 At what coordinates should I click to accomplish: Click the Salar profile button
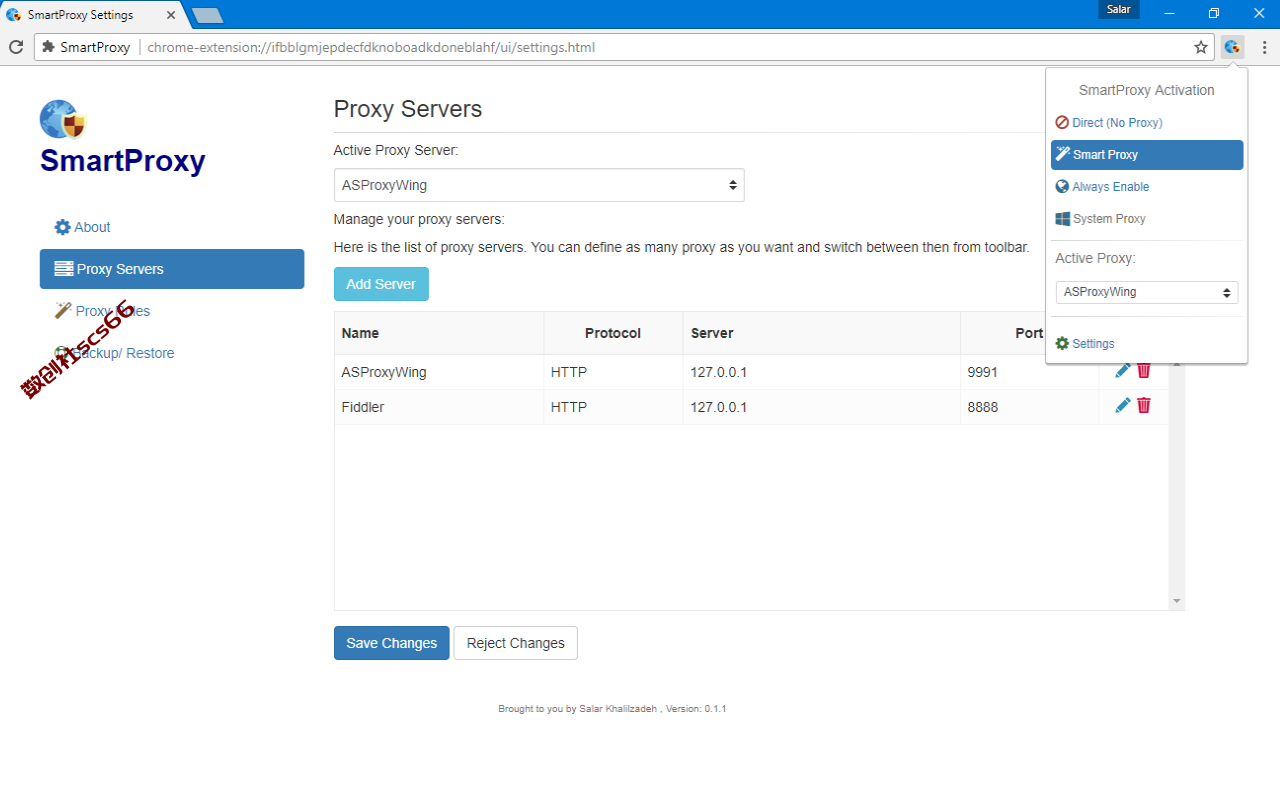point(1118,10)
